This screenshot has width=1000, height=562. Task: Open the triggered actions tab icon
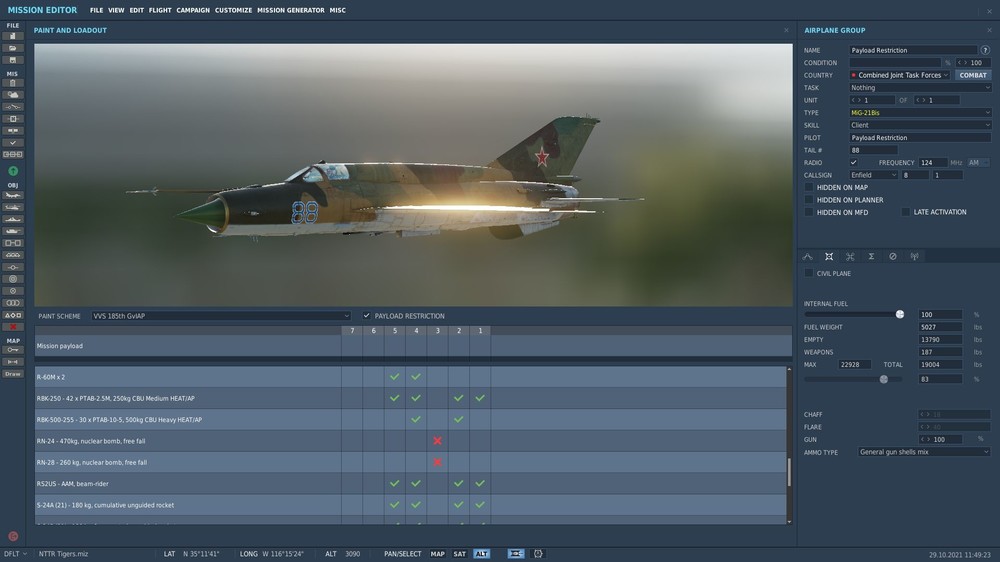tap(850, 256)
